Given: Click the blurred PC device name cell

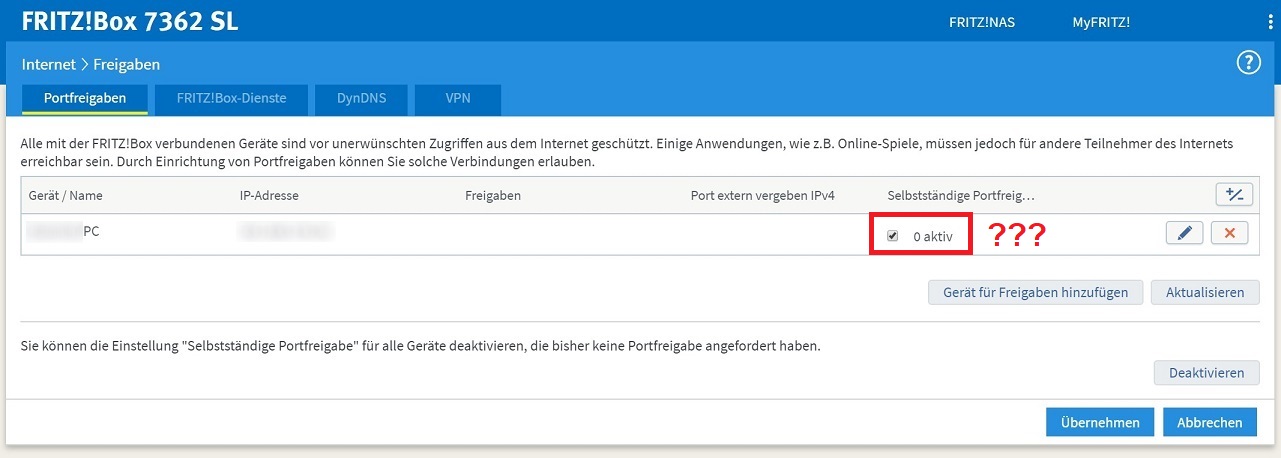Looking at the screenshot, I should 64,231.
